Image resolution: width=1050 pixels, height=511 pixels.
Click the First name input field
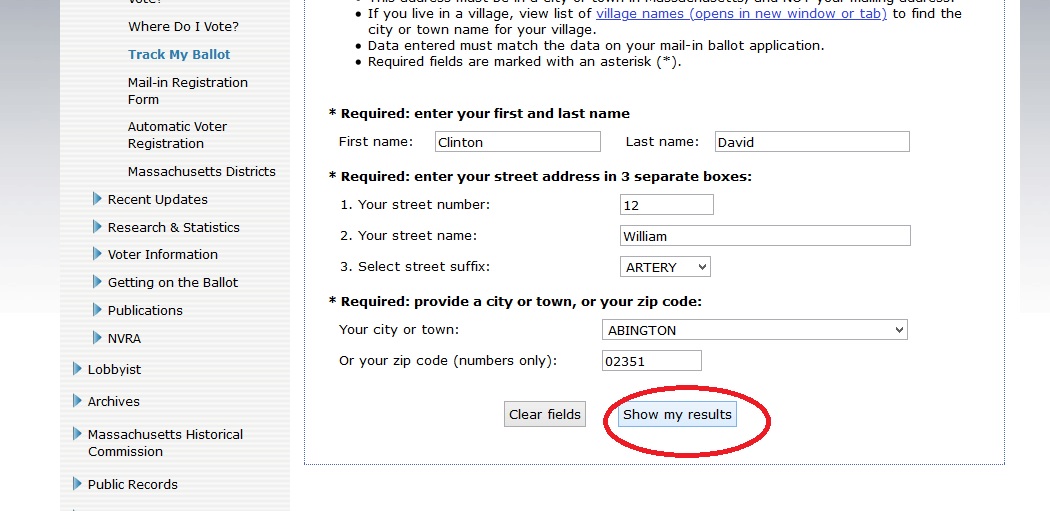click(x=517, y=142)
